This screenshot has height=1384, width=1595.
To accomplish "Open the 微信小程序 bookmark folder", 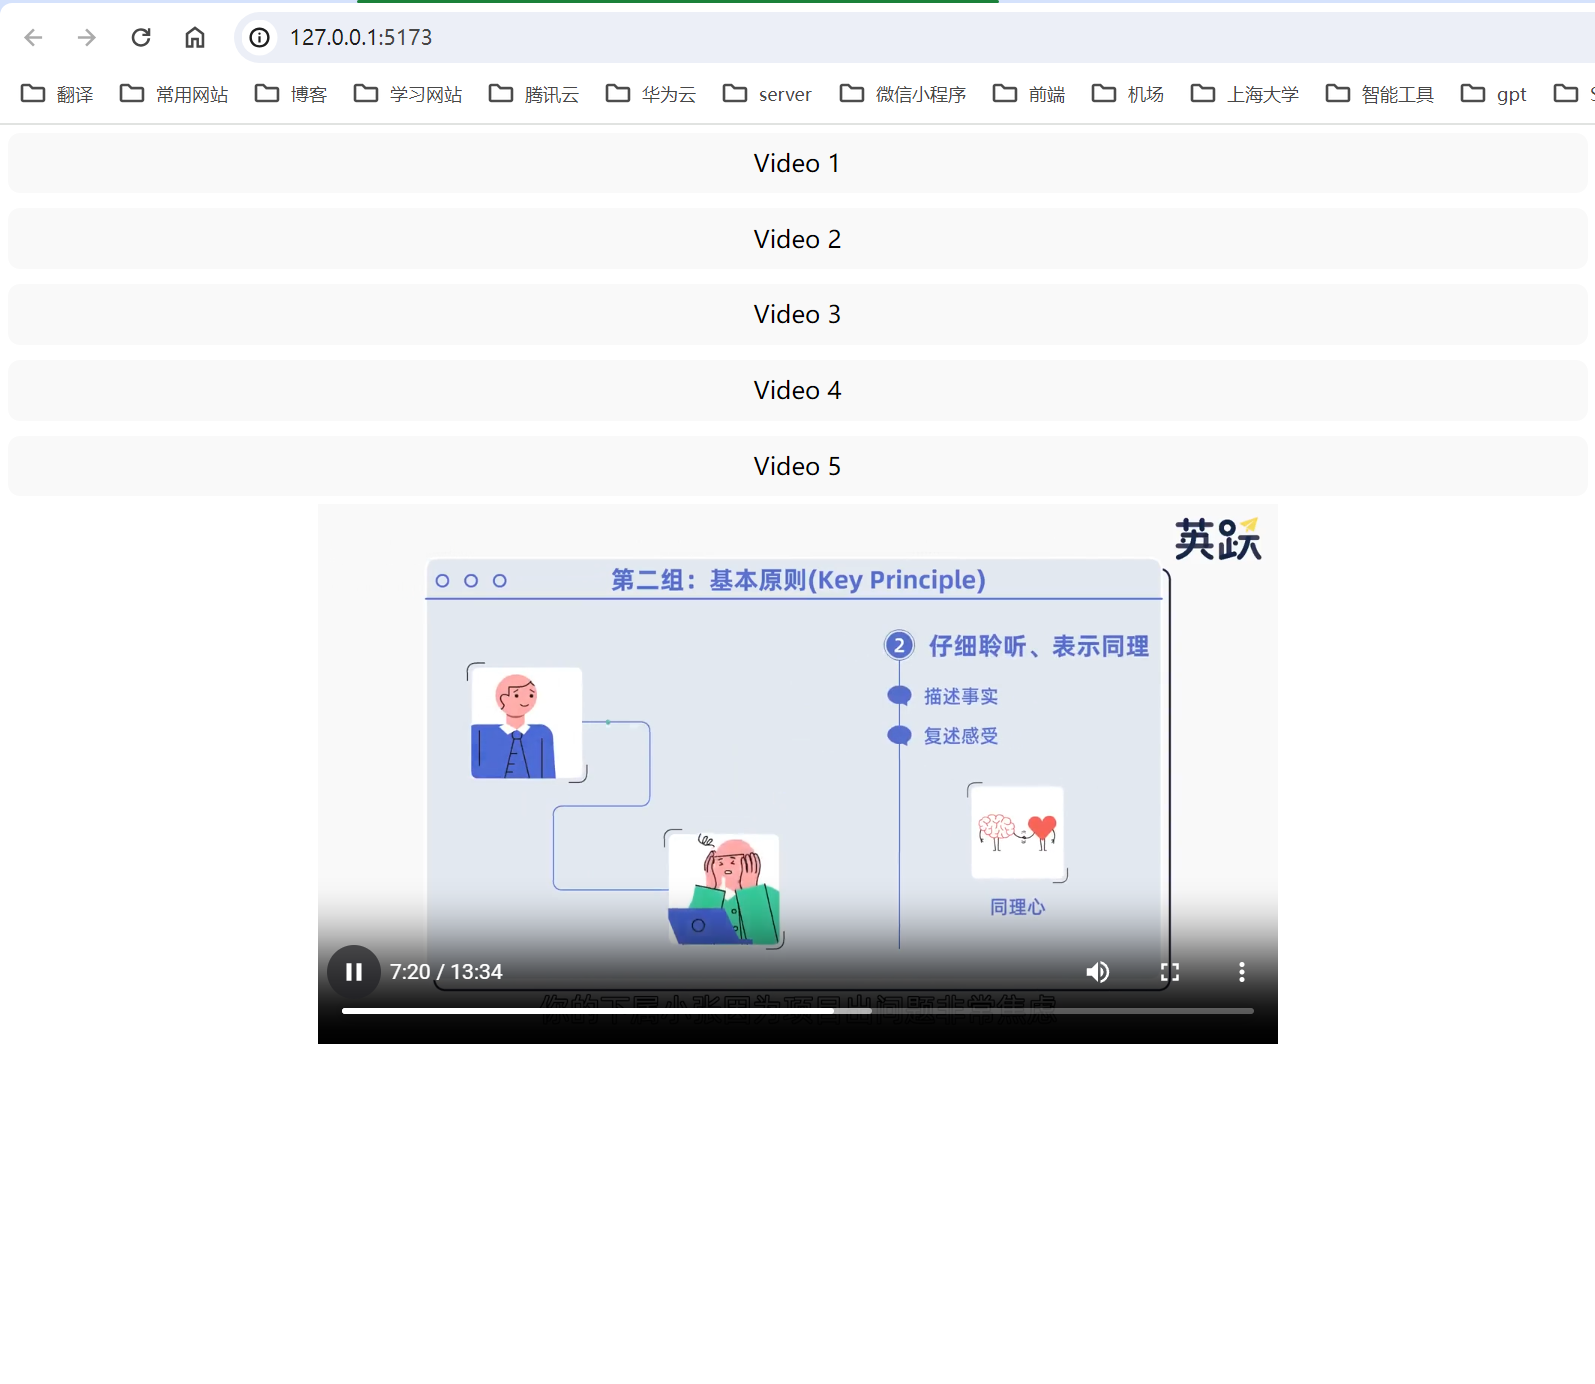I will (903, 94).
